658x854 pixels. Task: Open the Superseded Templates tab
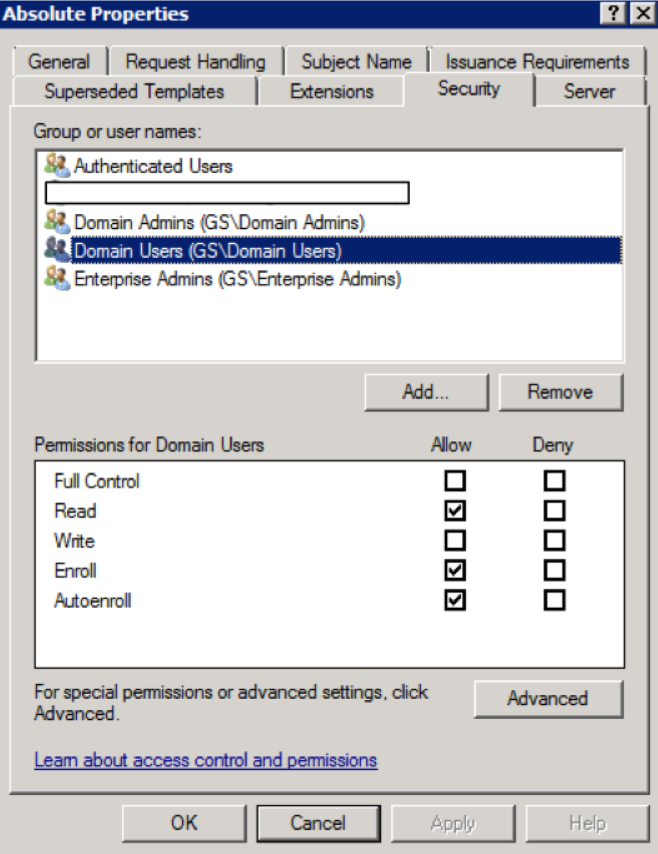[134, 92]
